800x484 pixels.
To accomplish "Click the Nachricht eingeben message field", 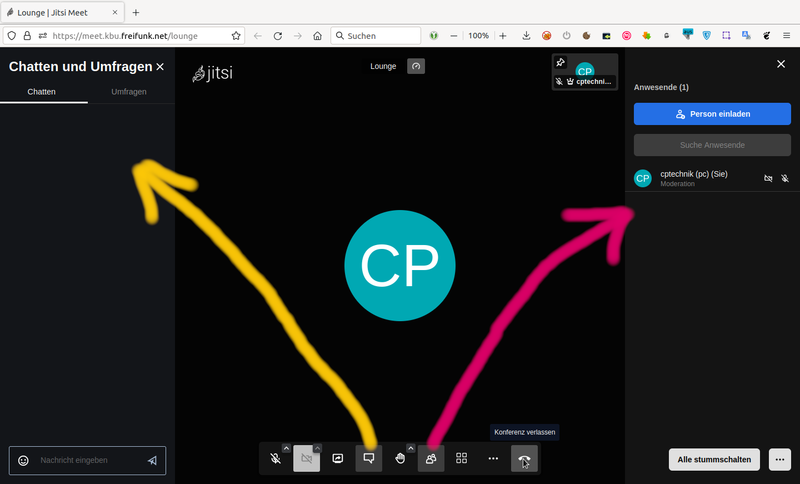I will coord(88,460).
